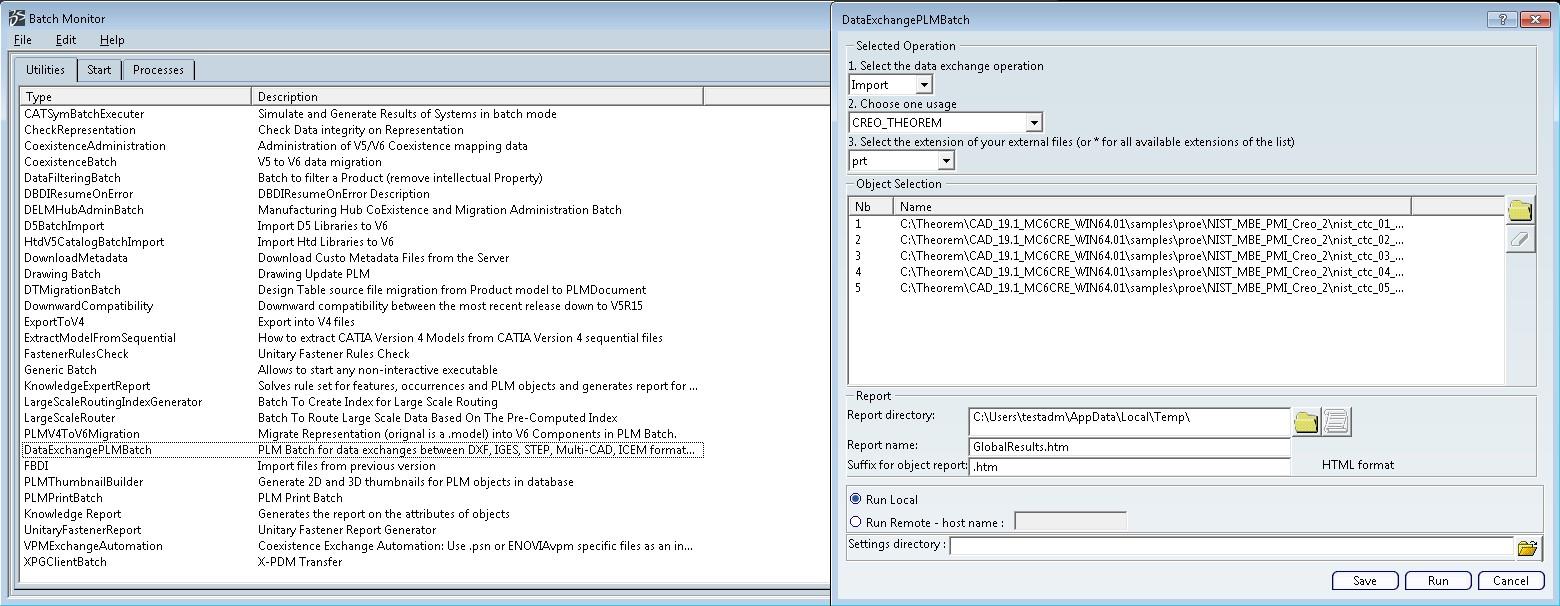
Task: Open the File menu in Batch Monitor
Action: click(23, 40)
